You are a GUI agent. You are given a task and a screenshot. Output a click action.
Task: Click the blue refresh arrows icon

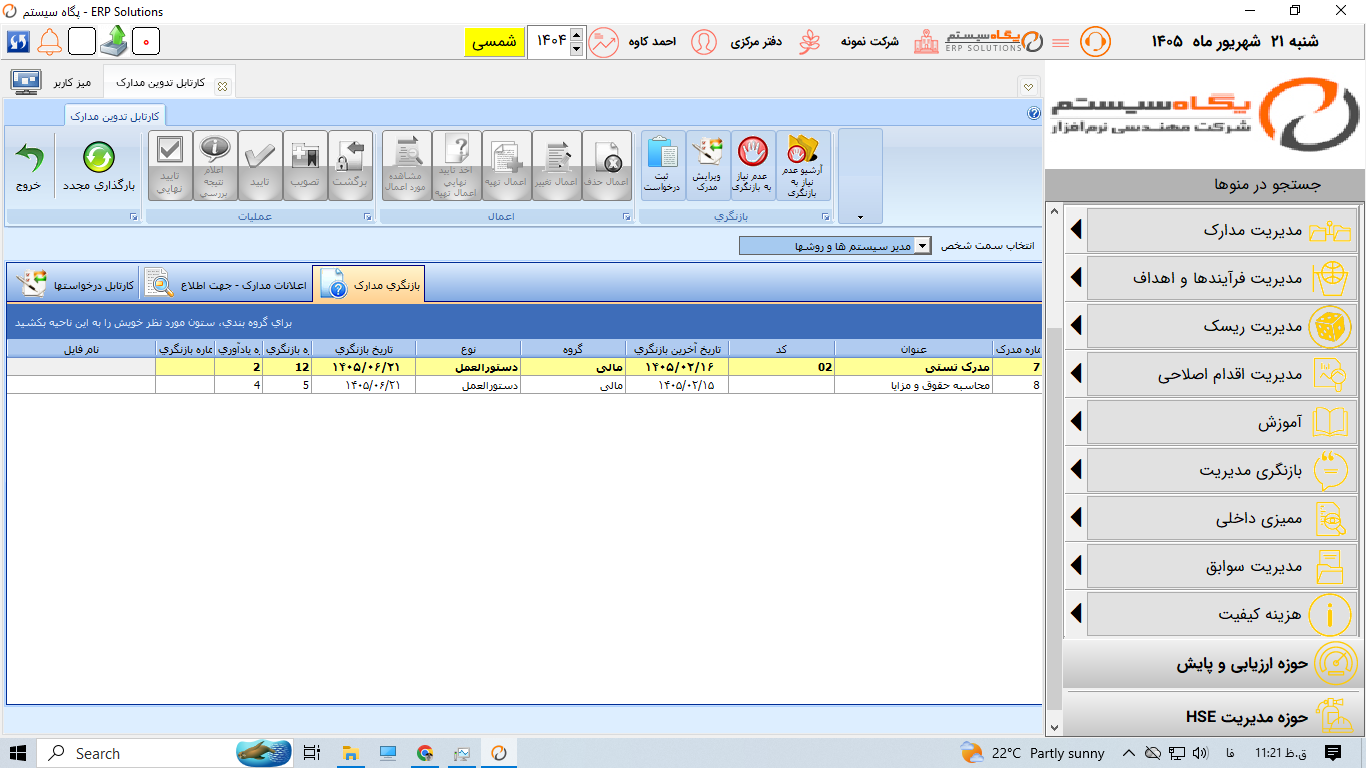click(18, 42)
